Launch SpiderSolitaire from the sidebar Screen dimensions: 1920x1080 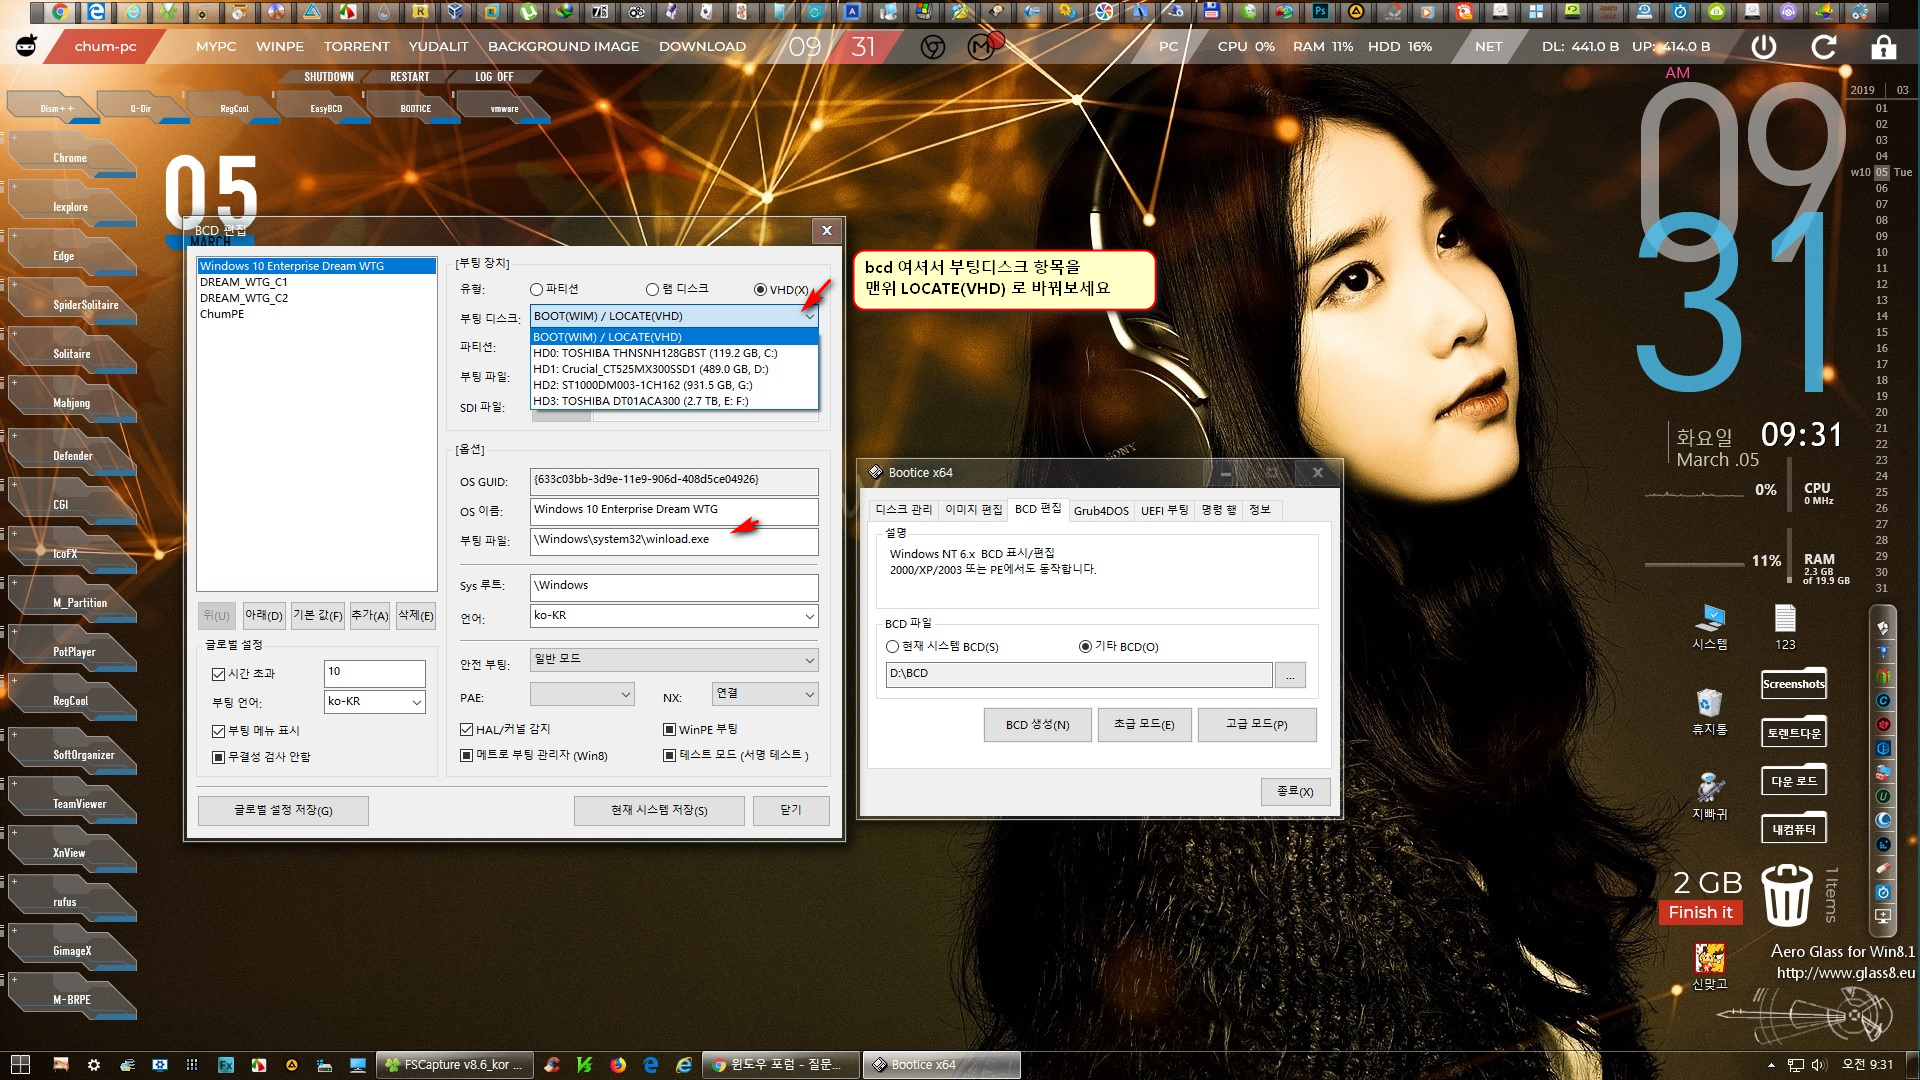point(85,305)
